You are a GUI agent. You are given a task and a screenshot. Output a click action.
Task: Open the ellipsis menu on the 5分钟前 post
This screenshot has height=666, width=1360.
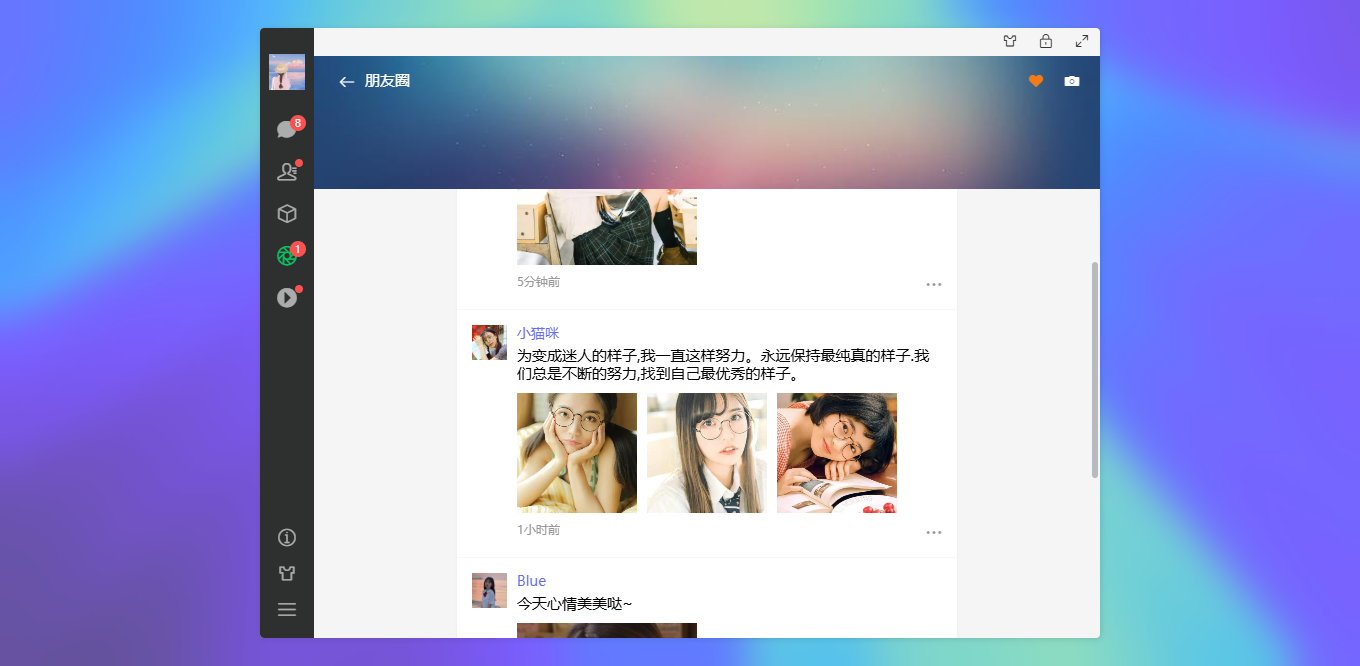(934, 284)
